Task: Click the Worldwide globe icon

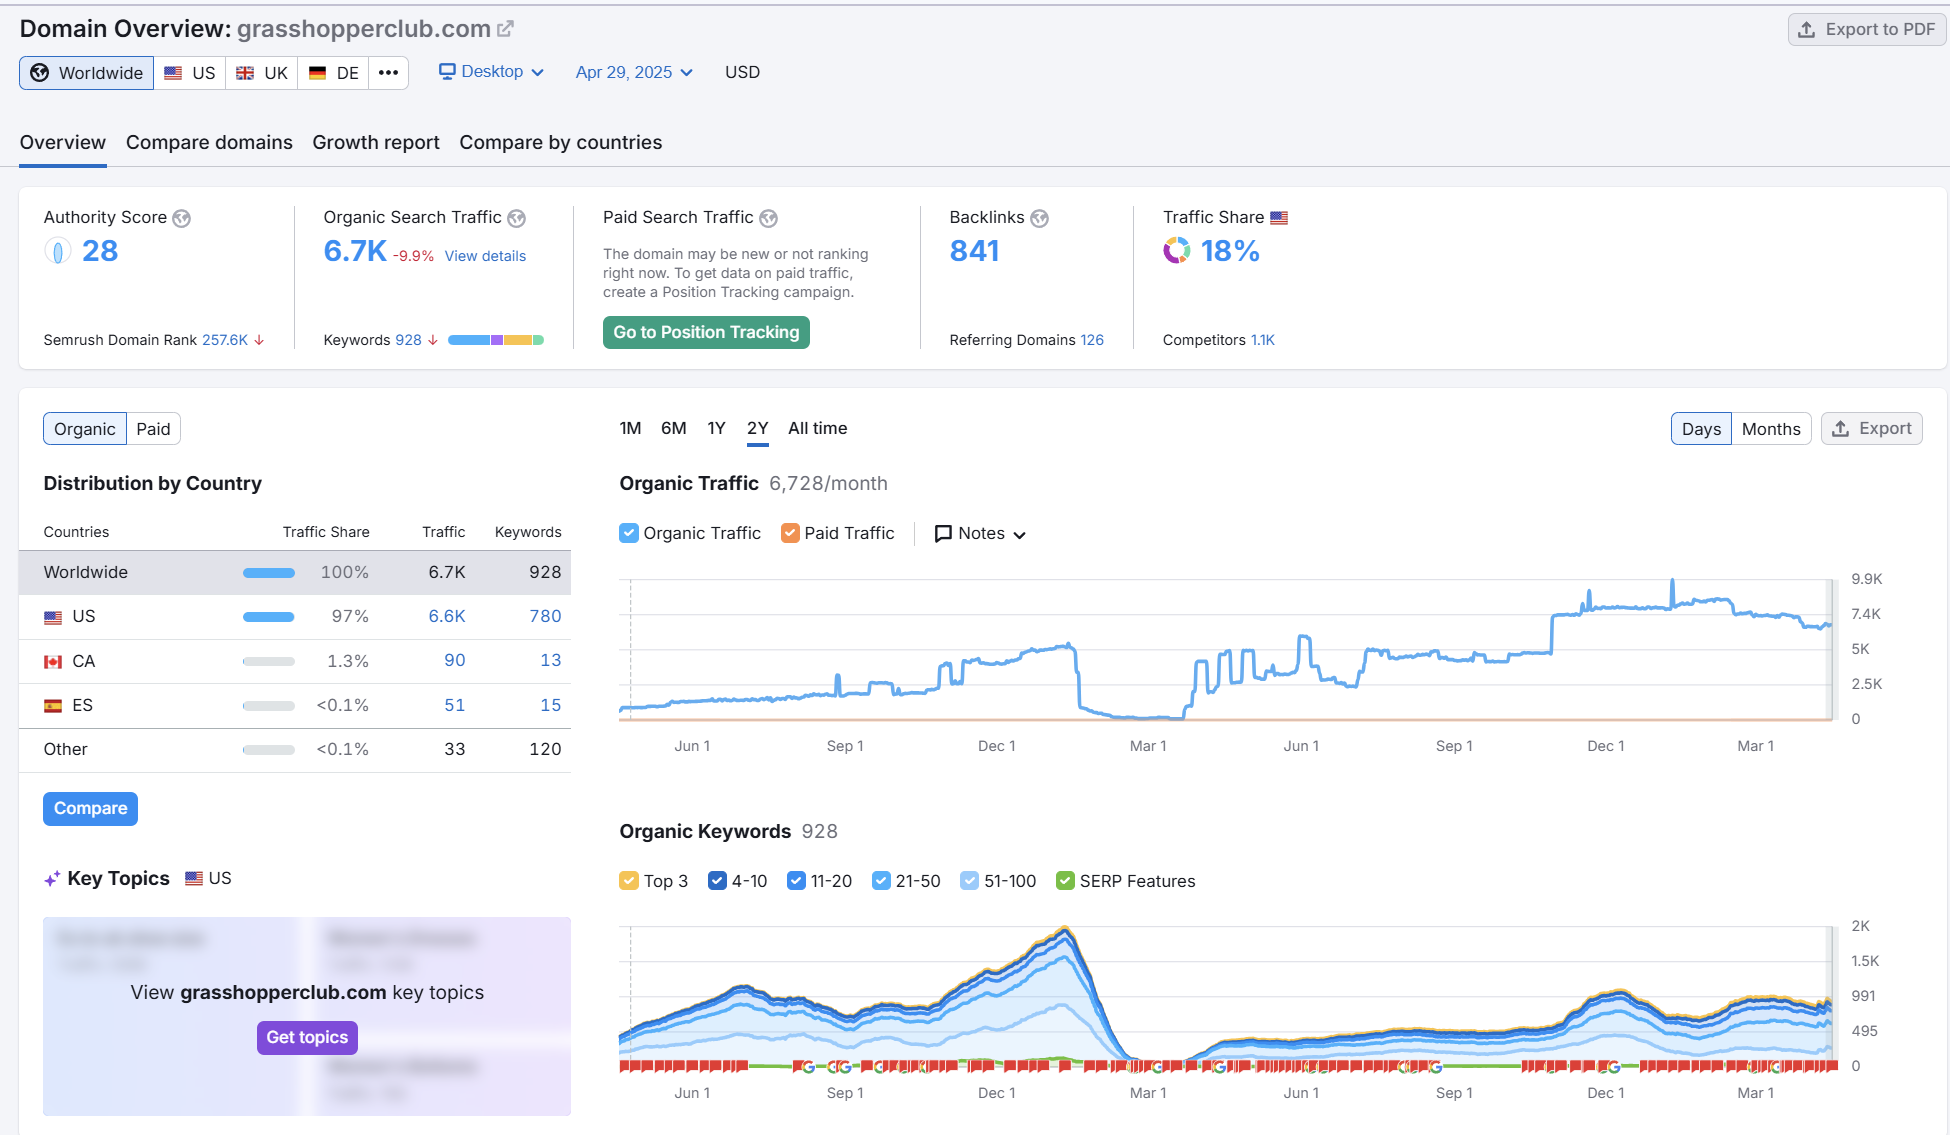Action: (x=40, y=73)
